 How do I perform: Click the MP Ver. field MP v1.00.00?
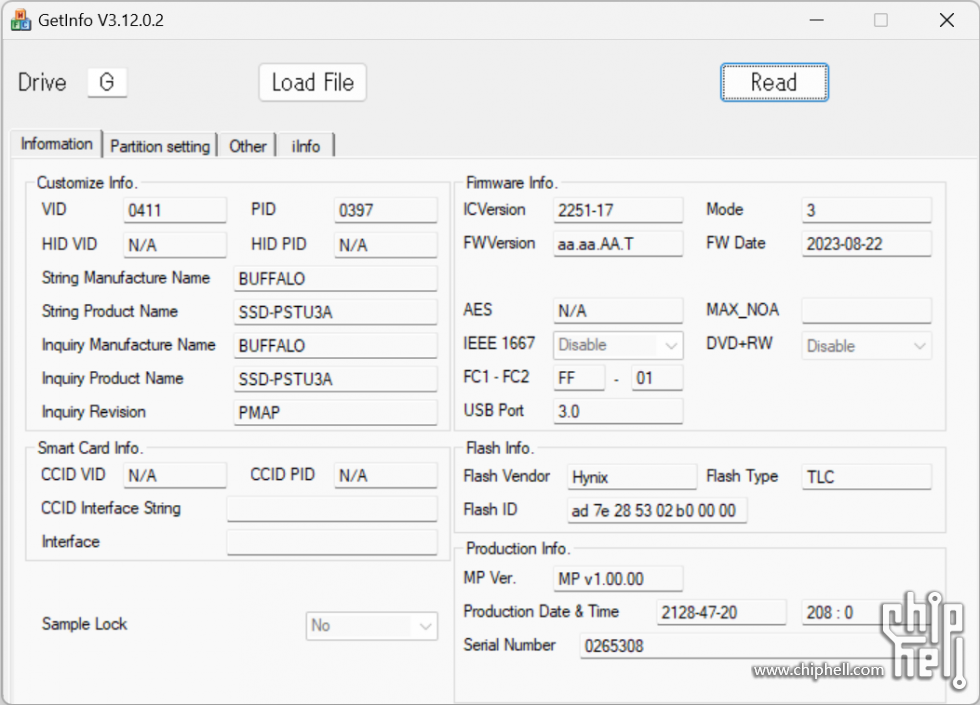coord(618,579)
